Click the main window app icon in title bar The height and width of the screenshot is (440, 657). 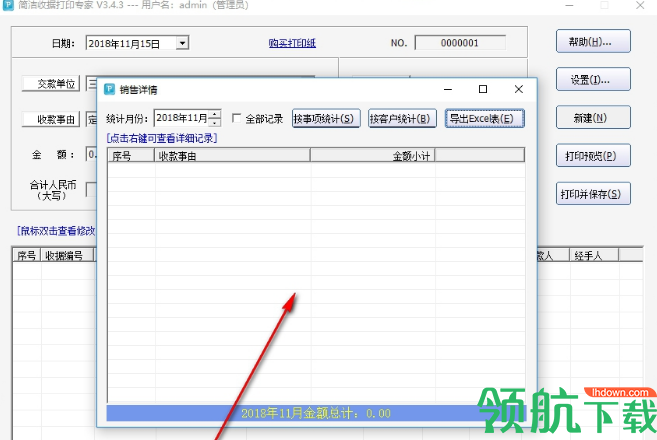pos(8,5)
